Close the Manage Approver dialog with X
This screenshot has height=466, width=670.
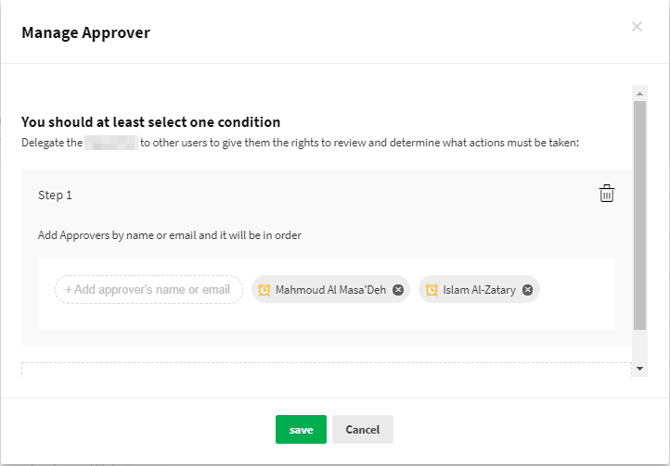click(x=637, y=27)
